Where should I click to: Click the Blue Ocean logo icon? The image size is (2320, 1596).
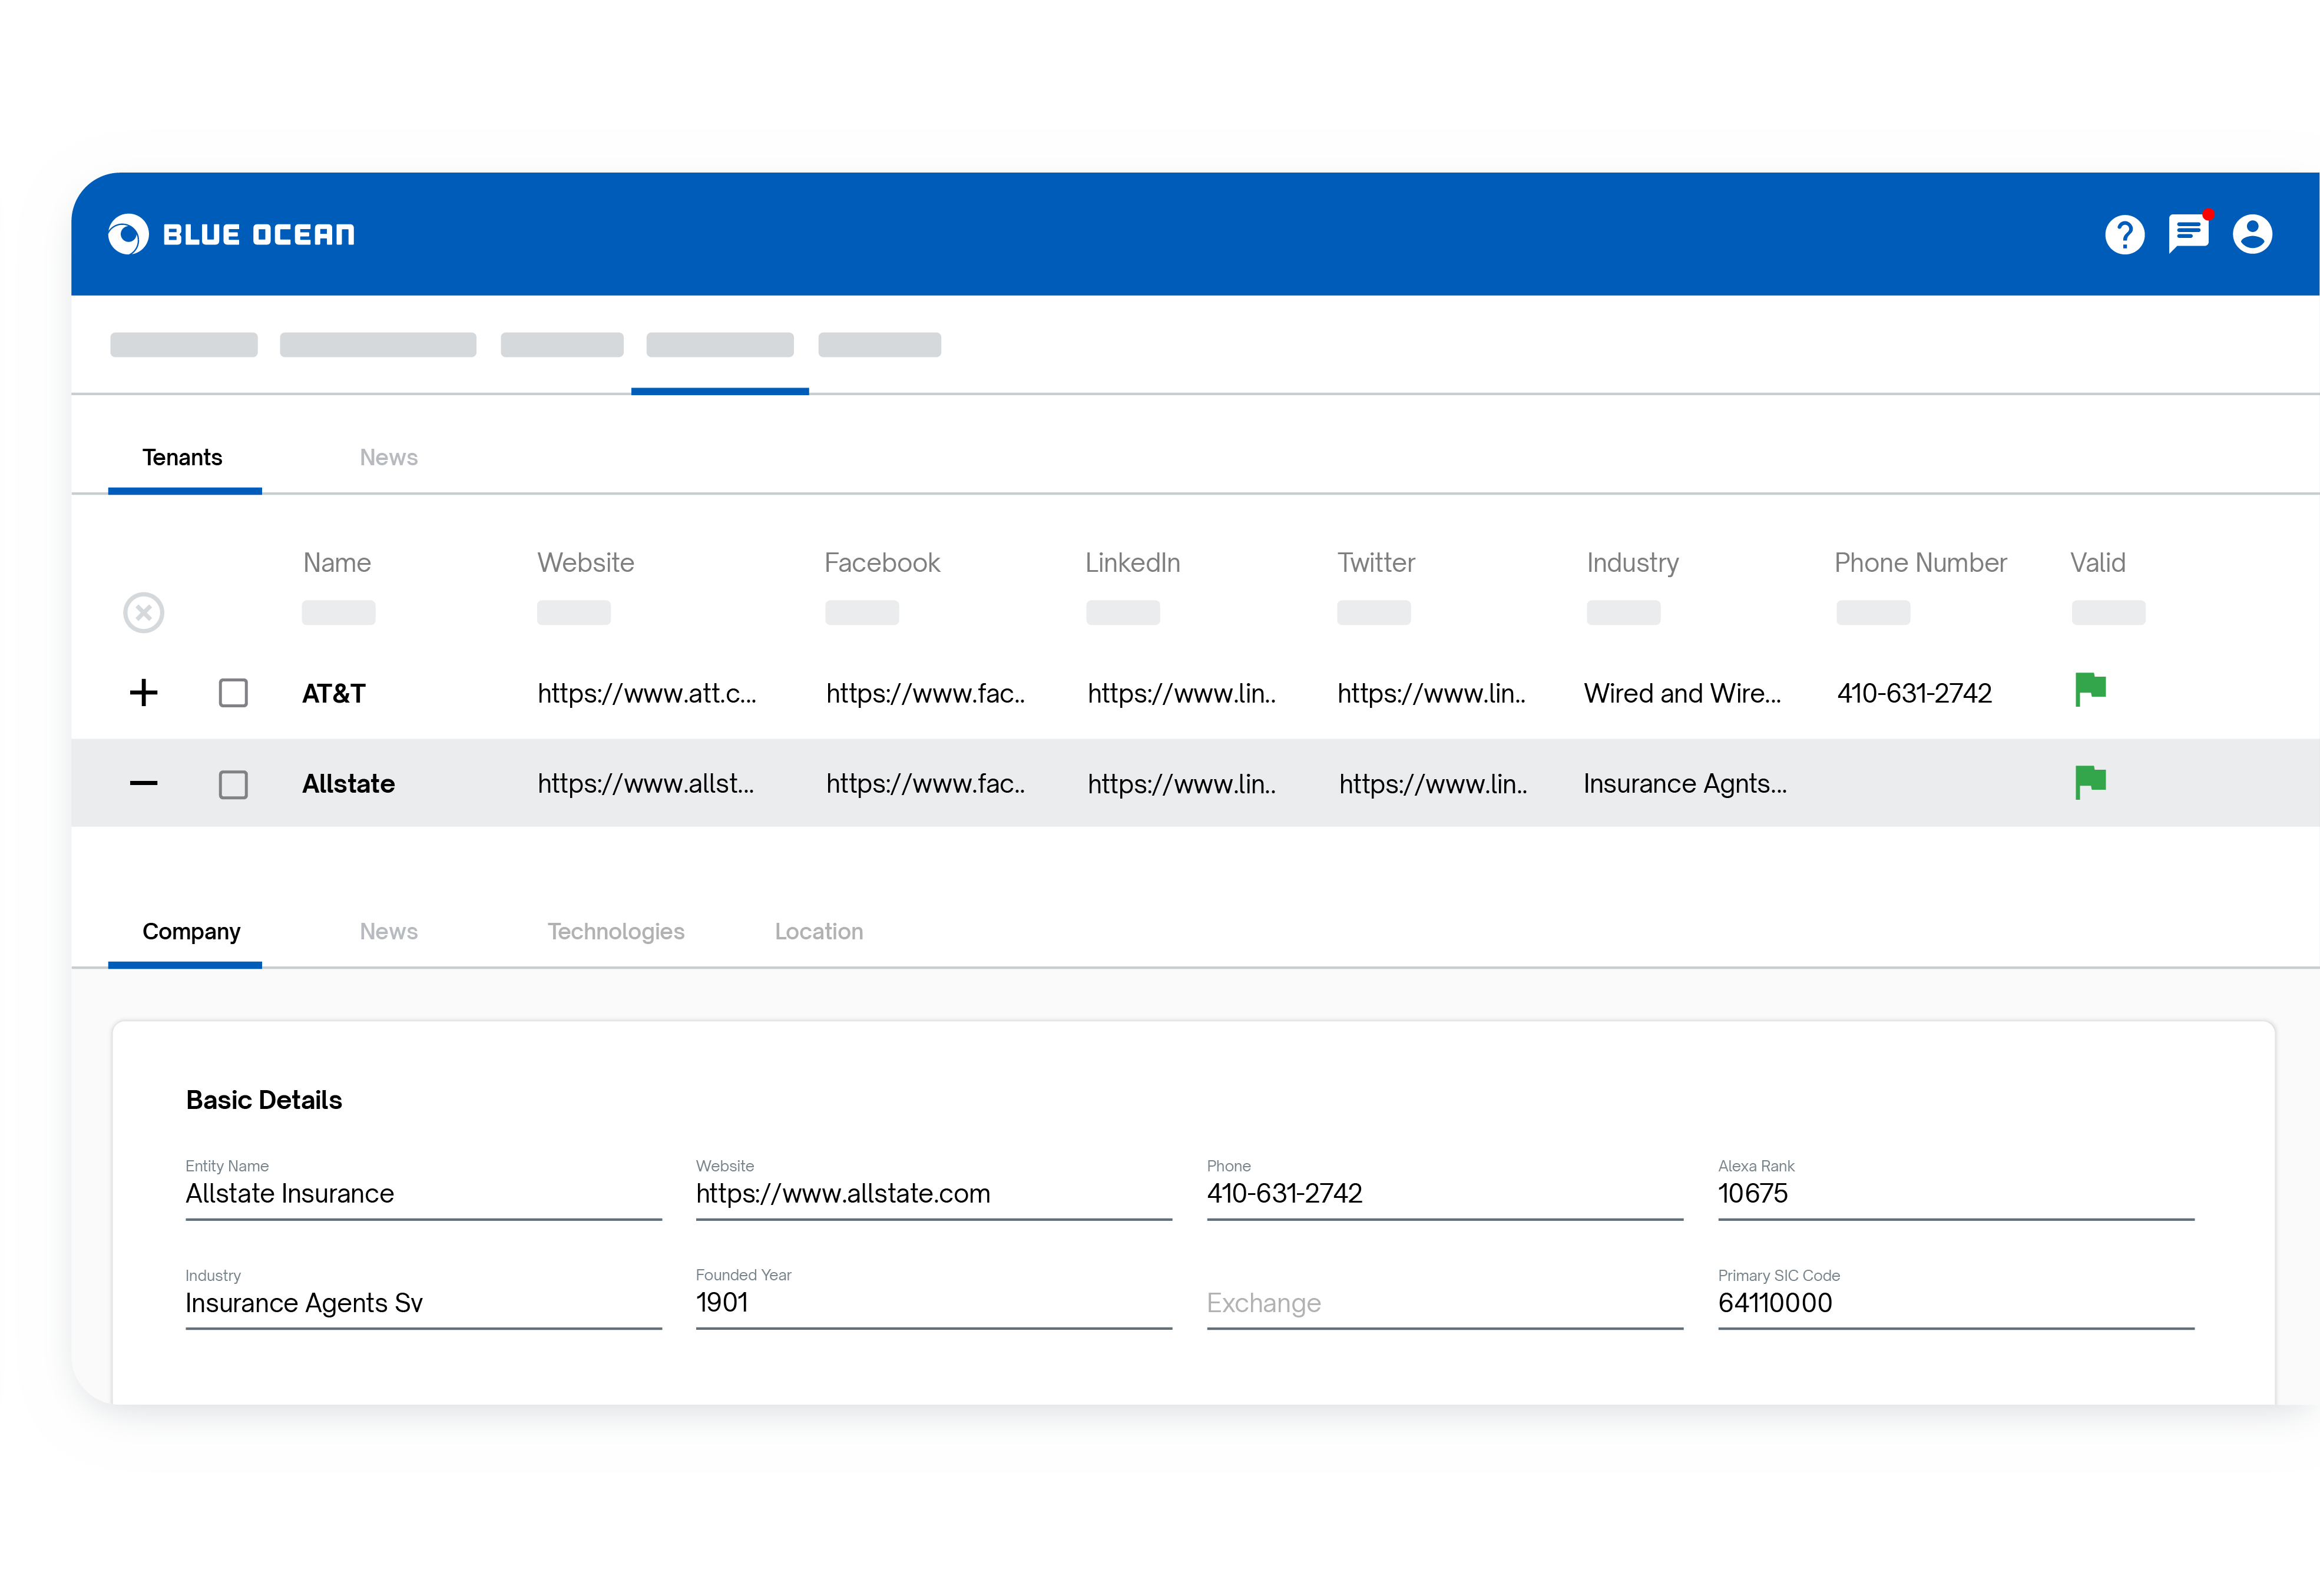click(x=128, y=235)
